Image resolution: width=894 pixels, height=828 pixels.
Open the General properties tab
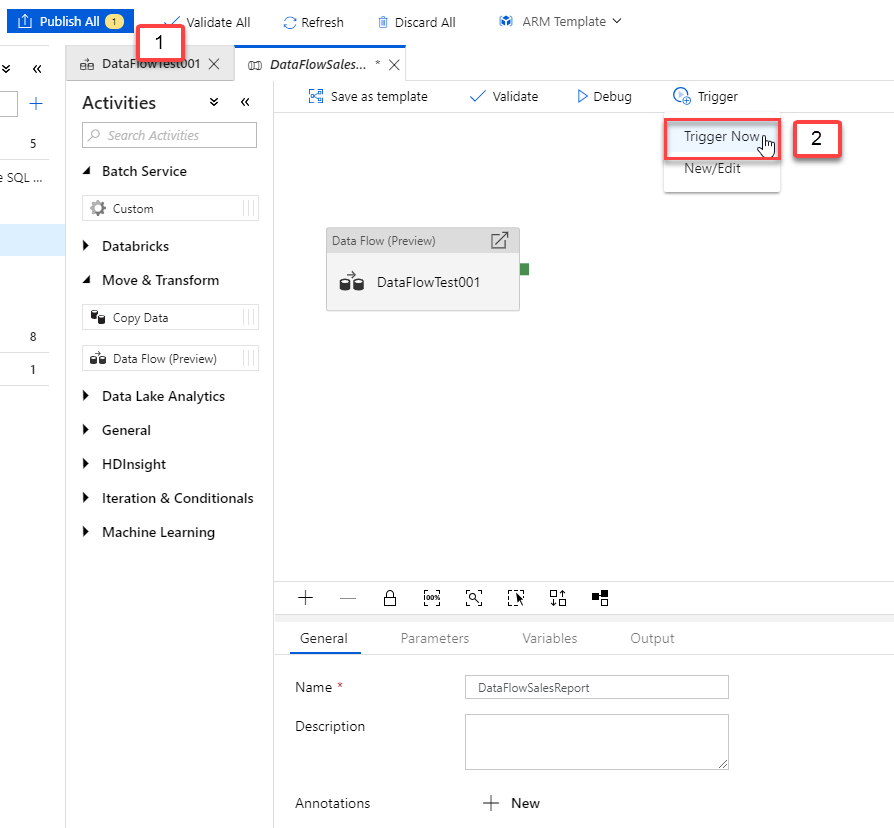(324, 638)
